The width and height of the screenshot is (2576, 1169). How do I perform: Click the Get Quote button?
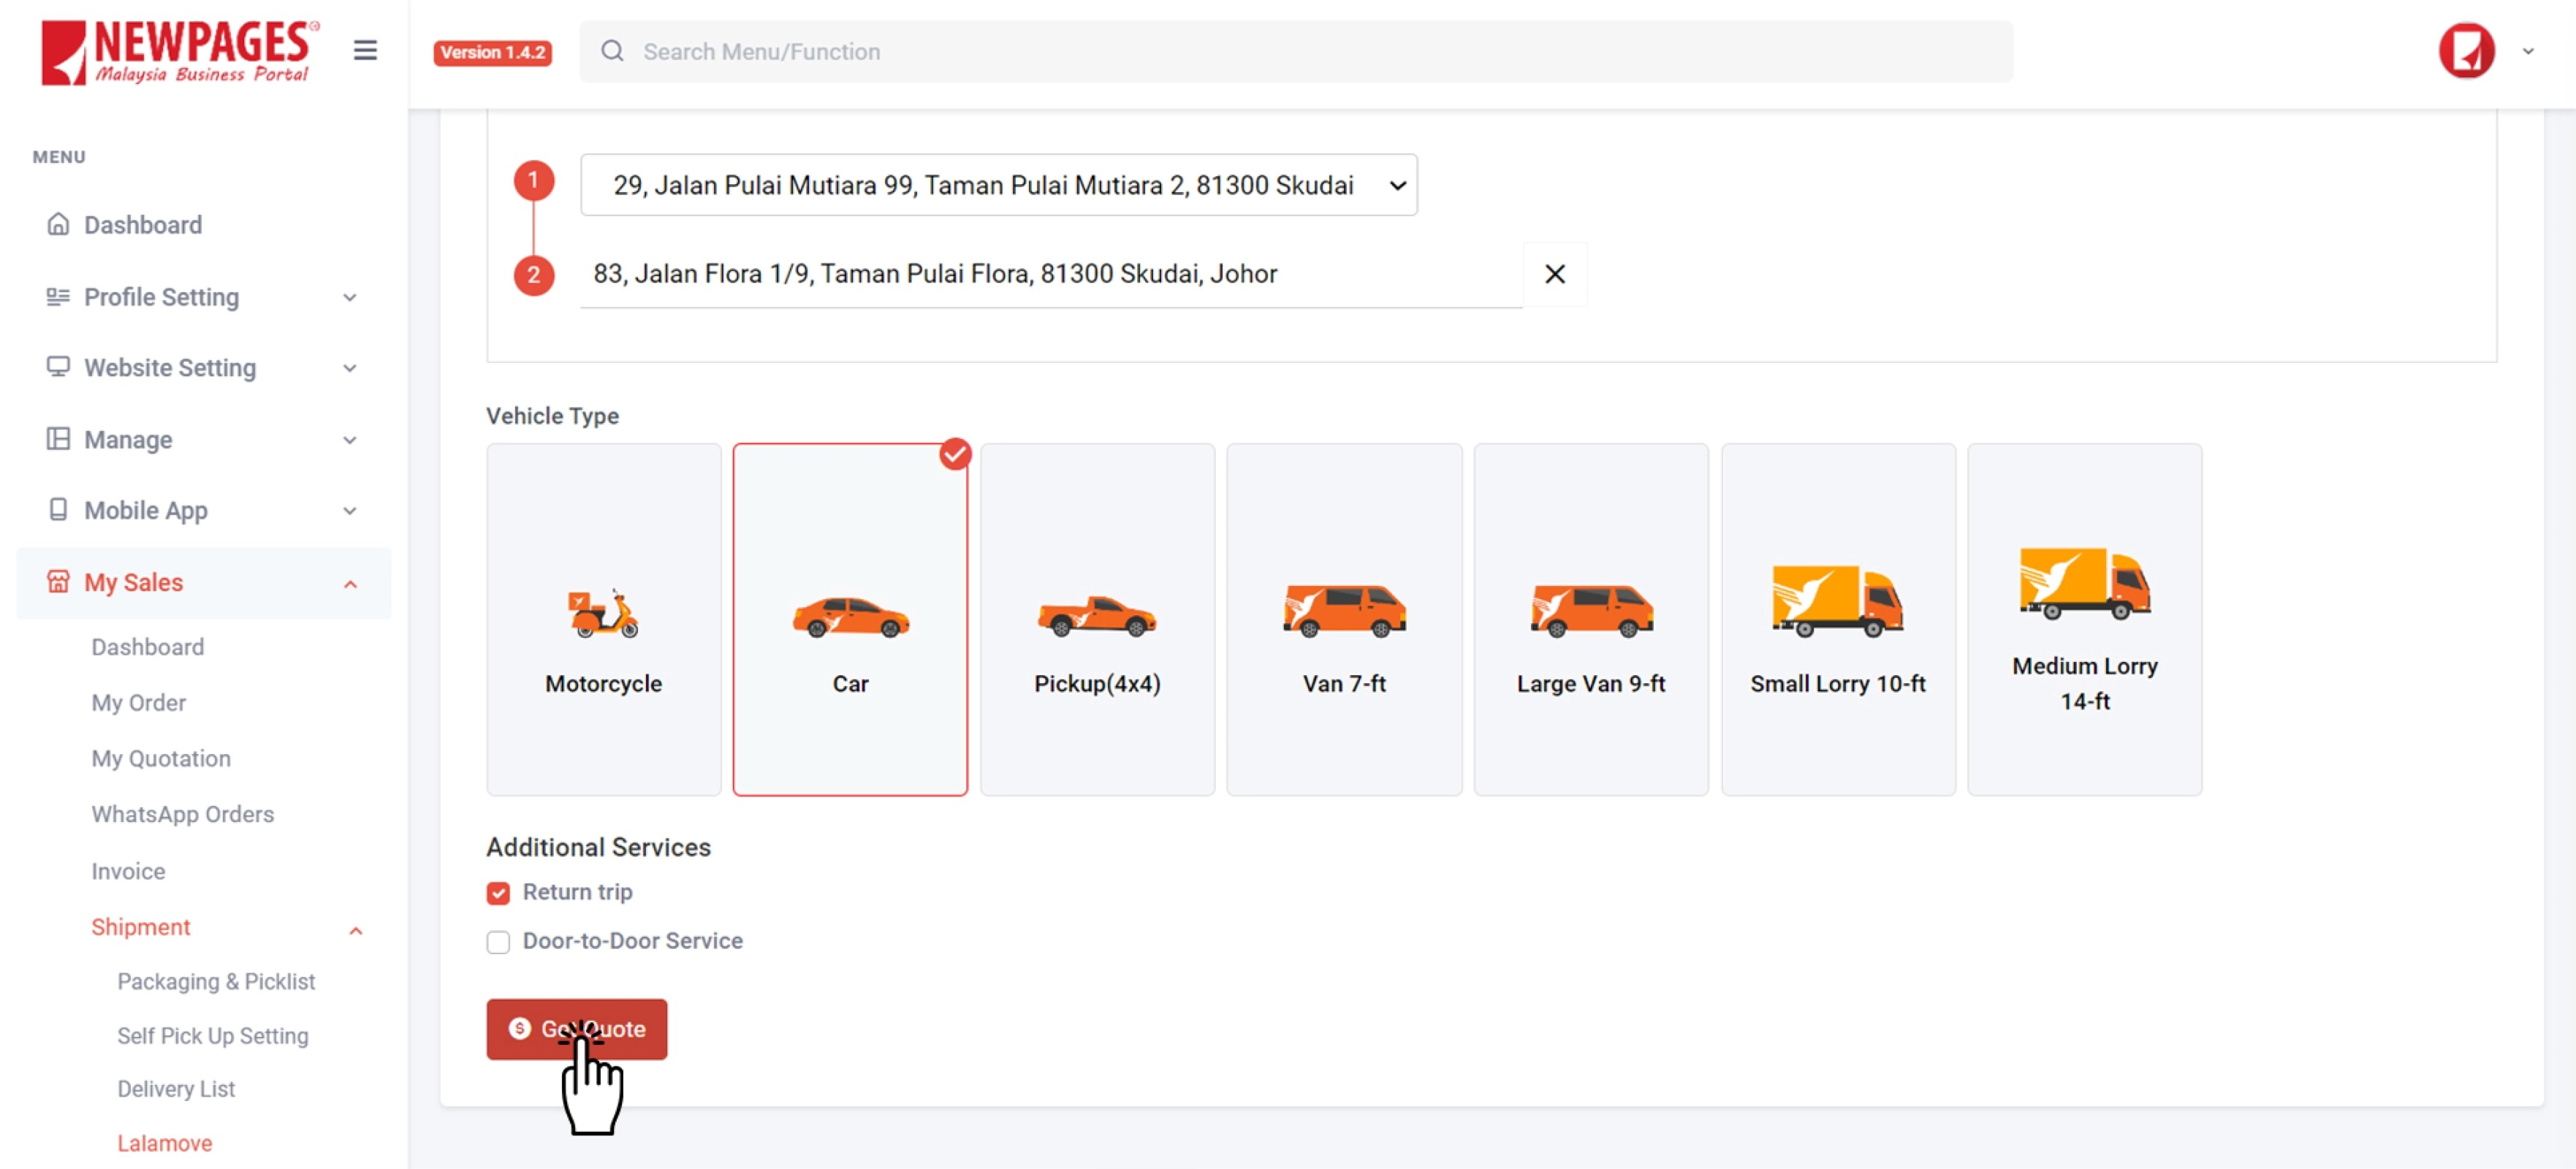[577, 1029]
